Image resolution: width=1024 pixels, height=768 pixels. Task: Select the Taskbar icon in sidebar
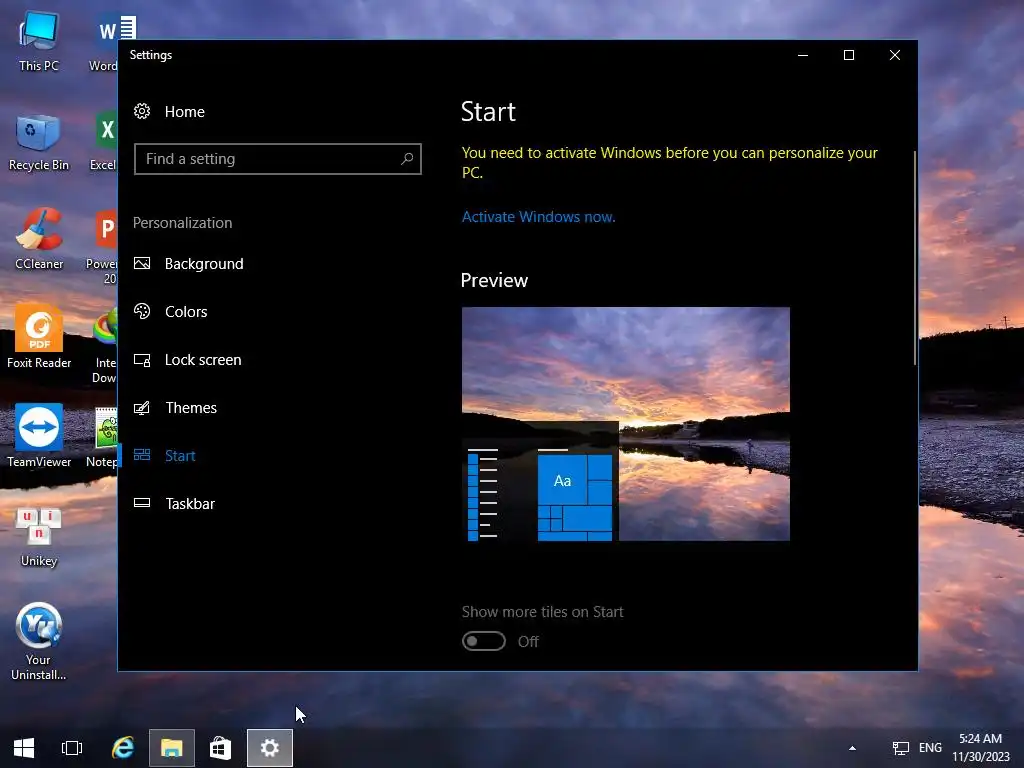pos(142,502)
